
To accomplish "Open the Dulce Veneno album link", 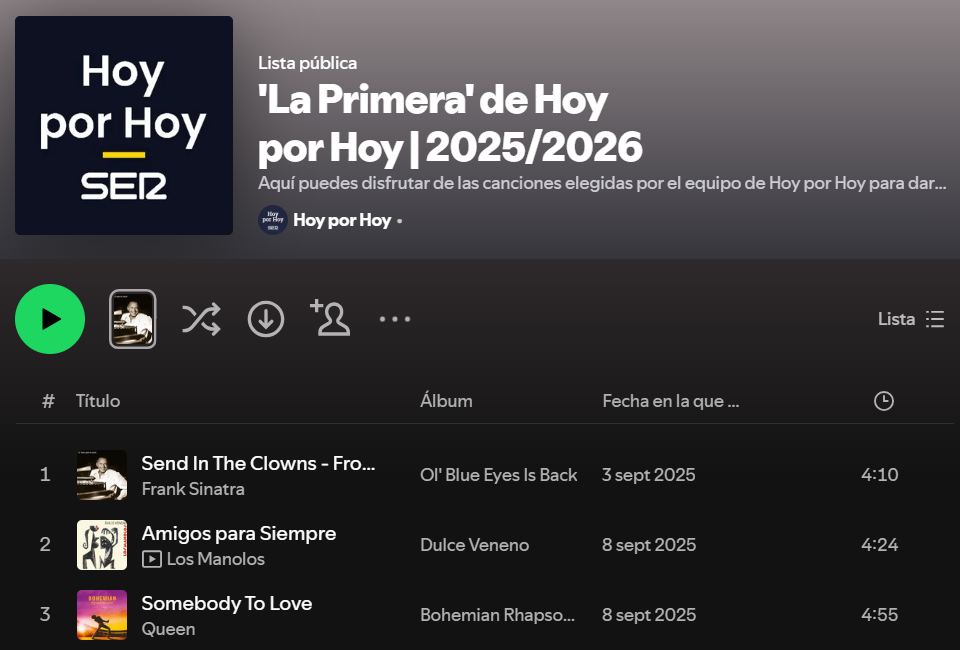I will (x=474, y=545).
